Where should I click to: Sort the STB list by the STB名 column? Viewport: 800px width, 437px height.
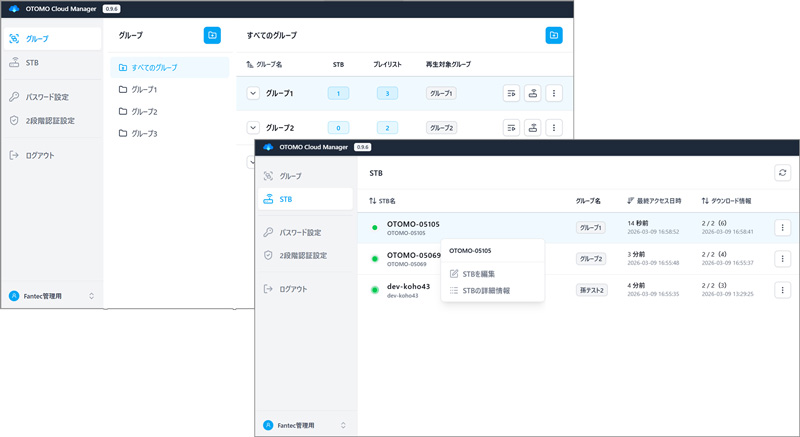point(383,200)
